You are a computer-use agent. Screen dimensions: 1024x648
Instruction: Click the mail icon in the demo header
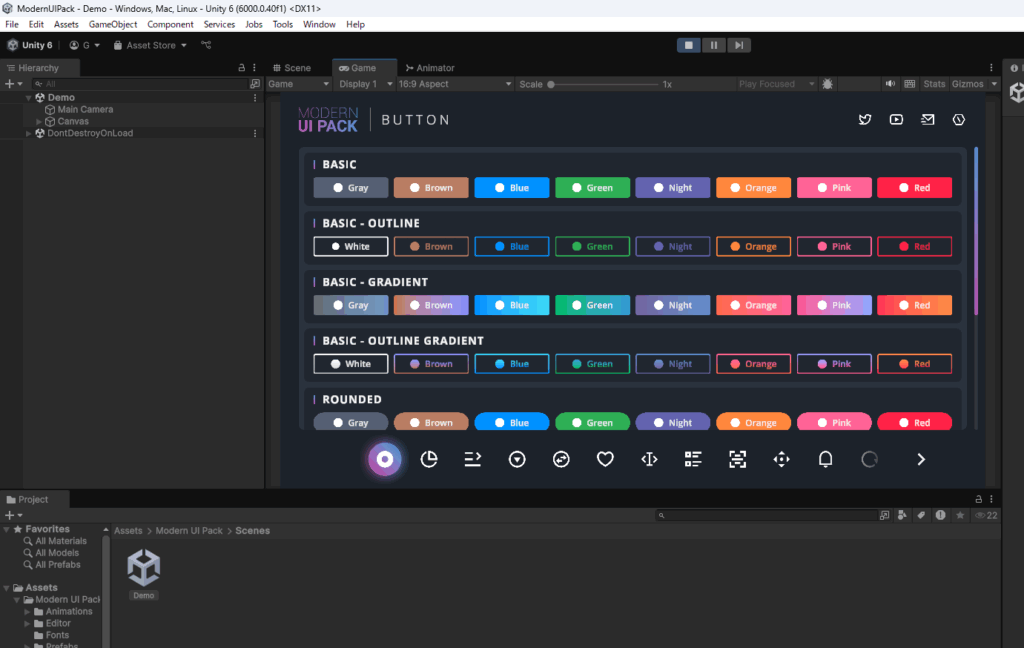click(927, 120)
